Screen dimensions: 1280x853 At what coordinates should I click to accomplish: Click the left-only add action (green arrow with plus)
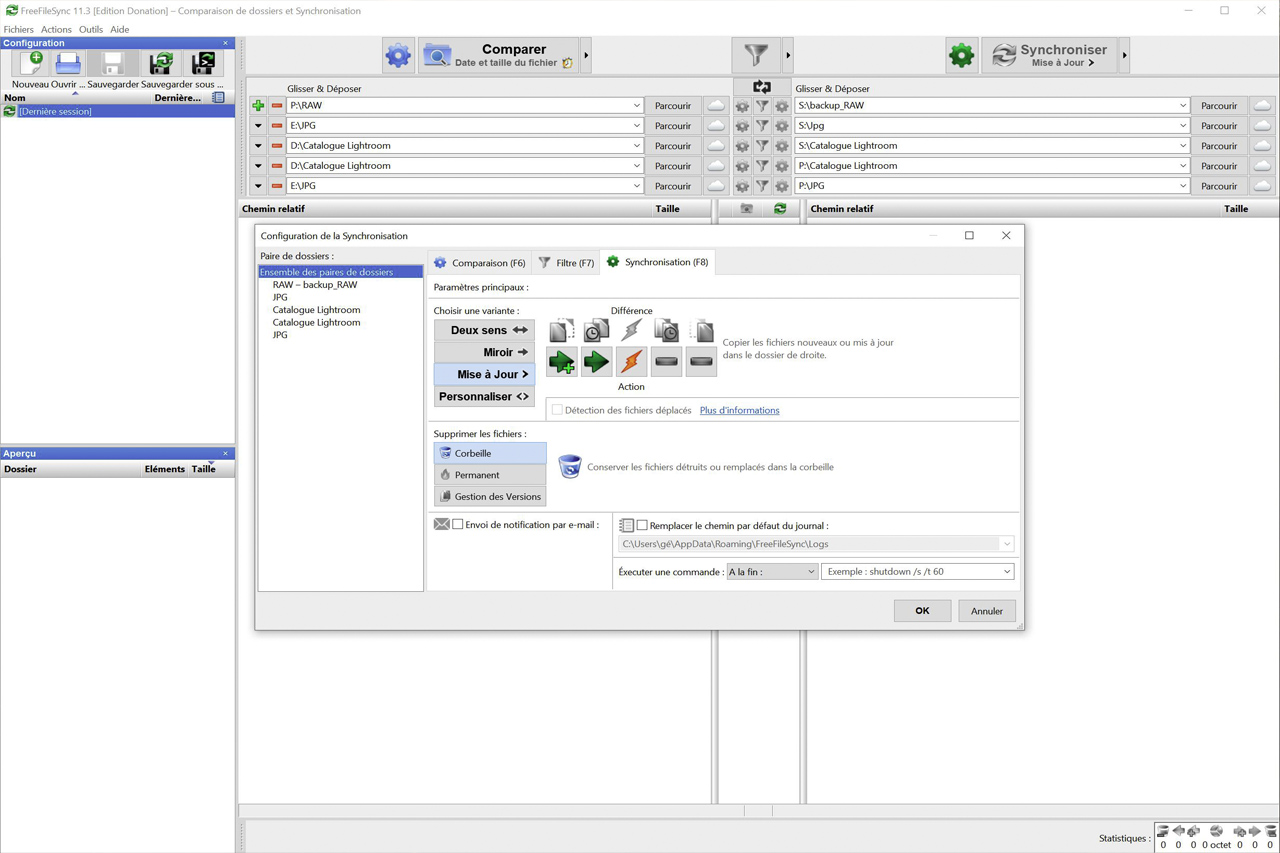(x=562, y=362)
